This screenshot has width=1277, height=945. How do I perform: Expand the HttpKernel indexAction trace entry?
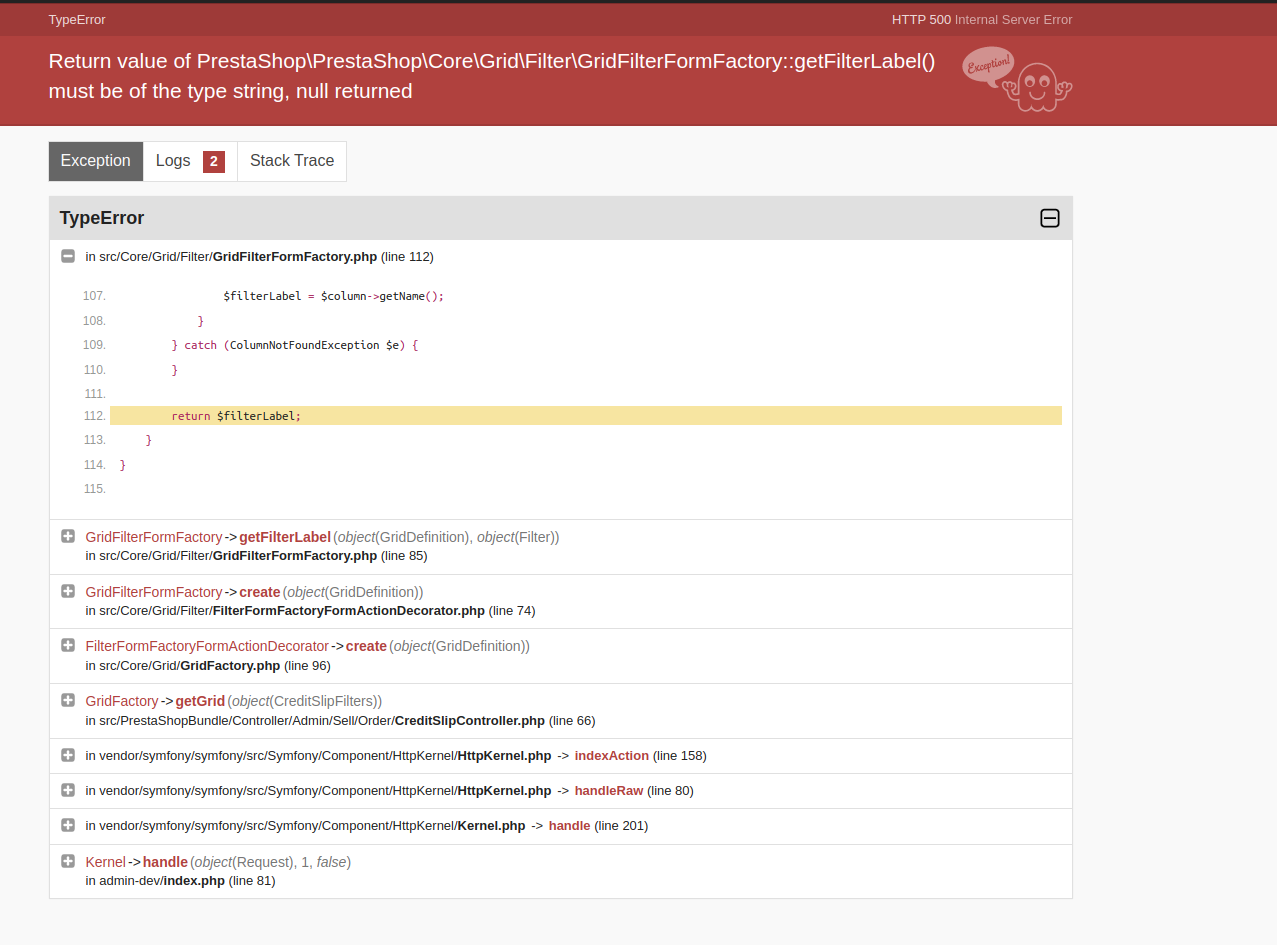pyautogui.click(x=68, y=755)
